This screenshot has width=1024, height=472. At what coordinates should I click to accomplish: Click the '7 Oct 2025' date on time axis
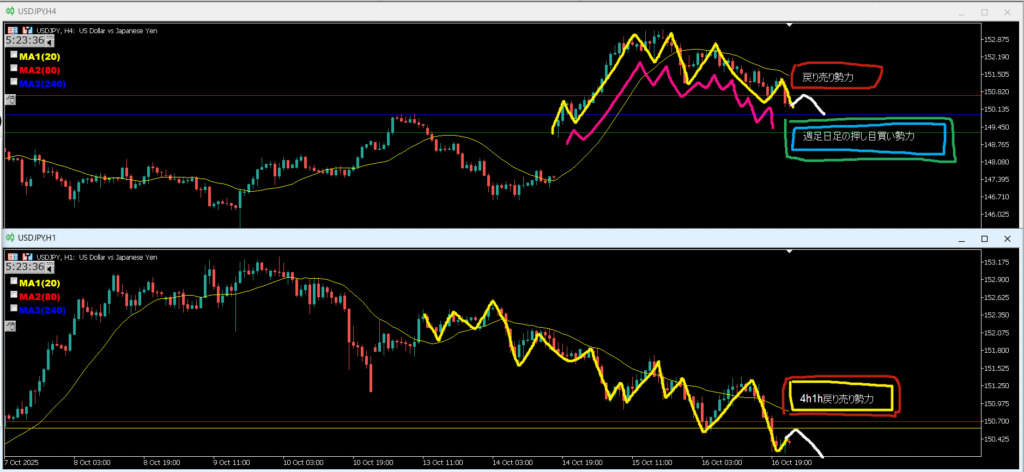point(22,462)
